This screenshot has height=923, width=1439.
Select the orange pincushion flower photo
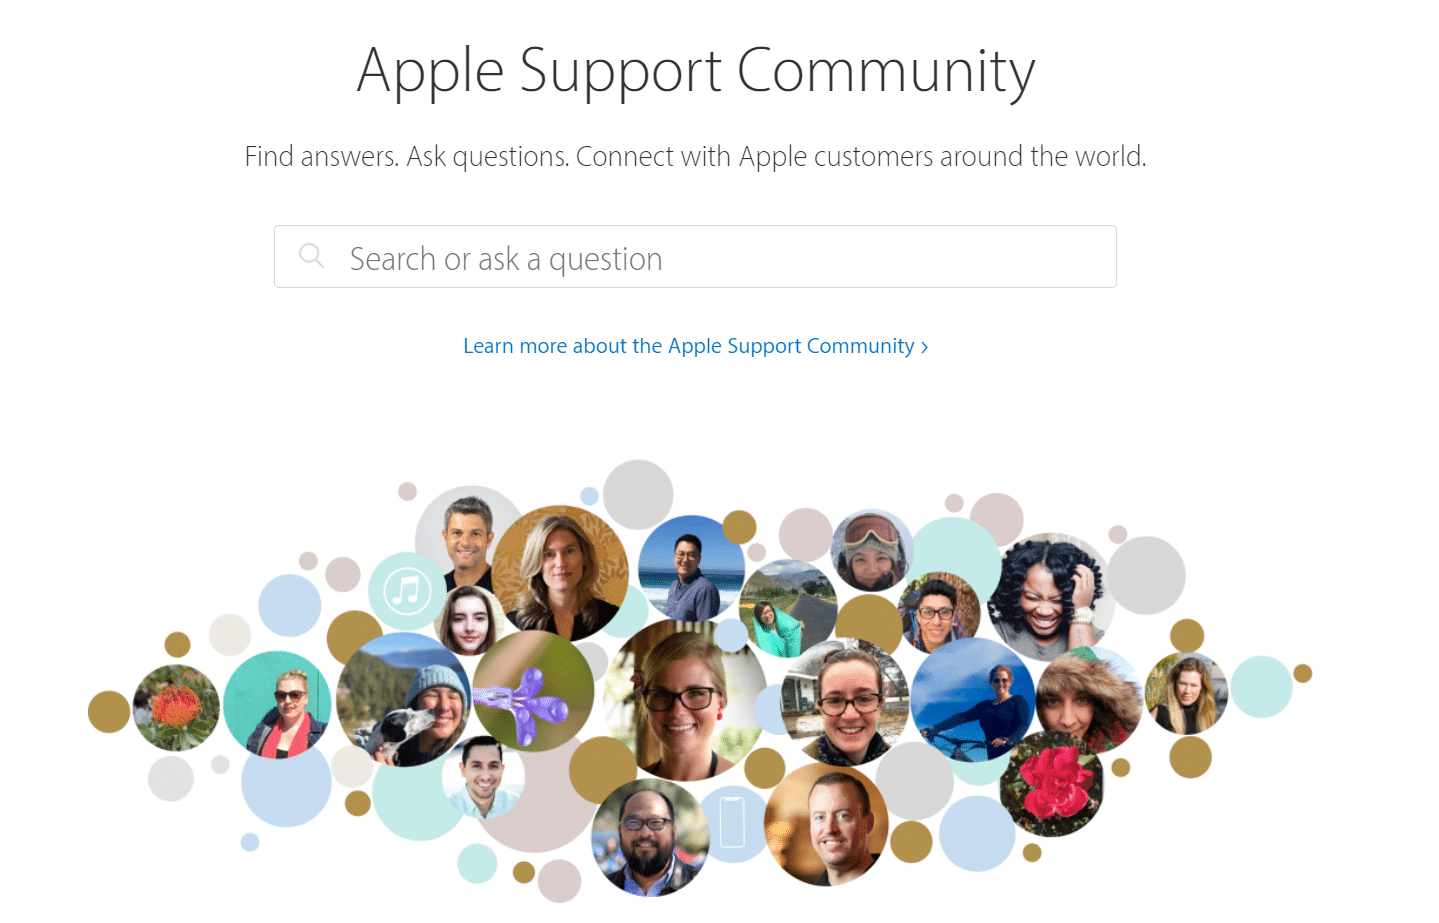[176, 708]
